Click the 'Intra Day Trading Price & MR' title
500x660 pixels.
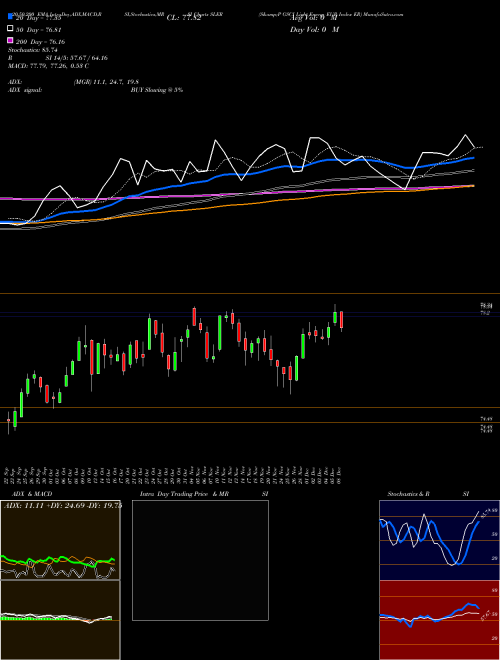(x=184, y=494)
